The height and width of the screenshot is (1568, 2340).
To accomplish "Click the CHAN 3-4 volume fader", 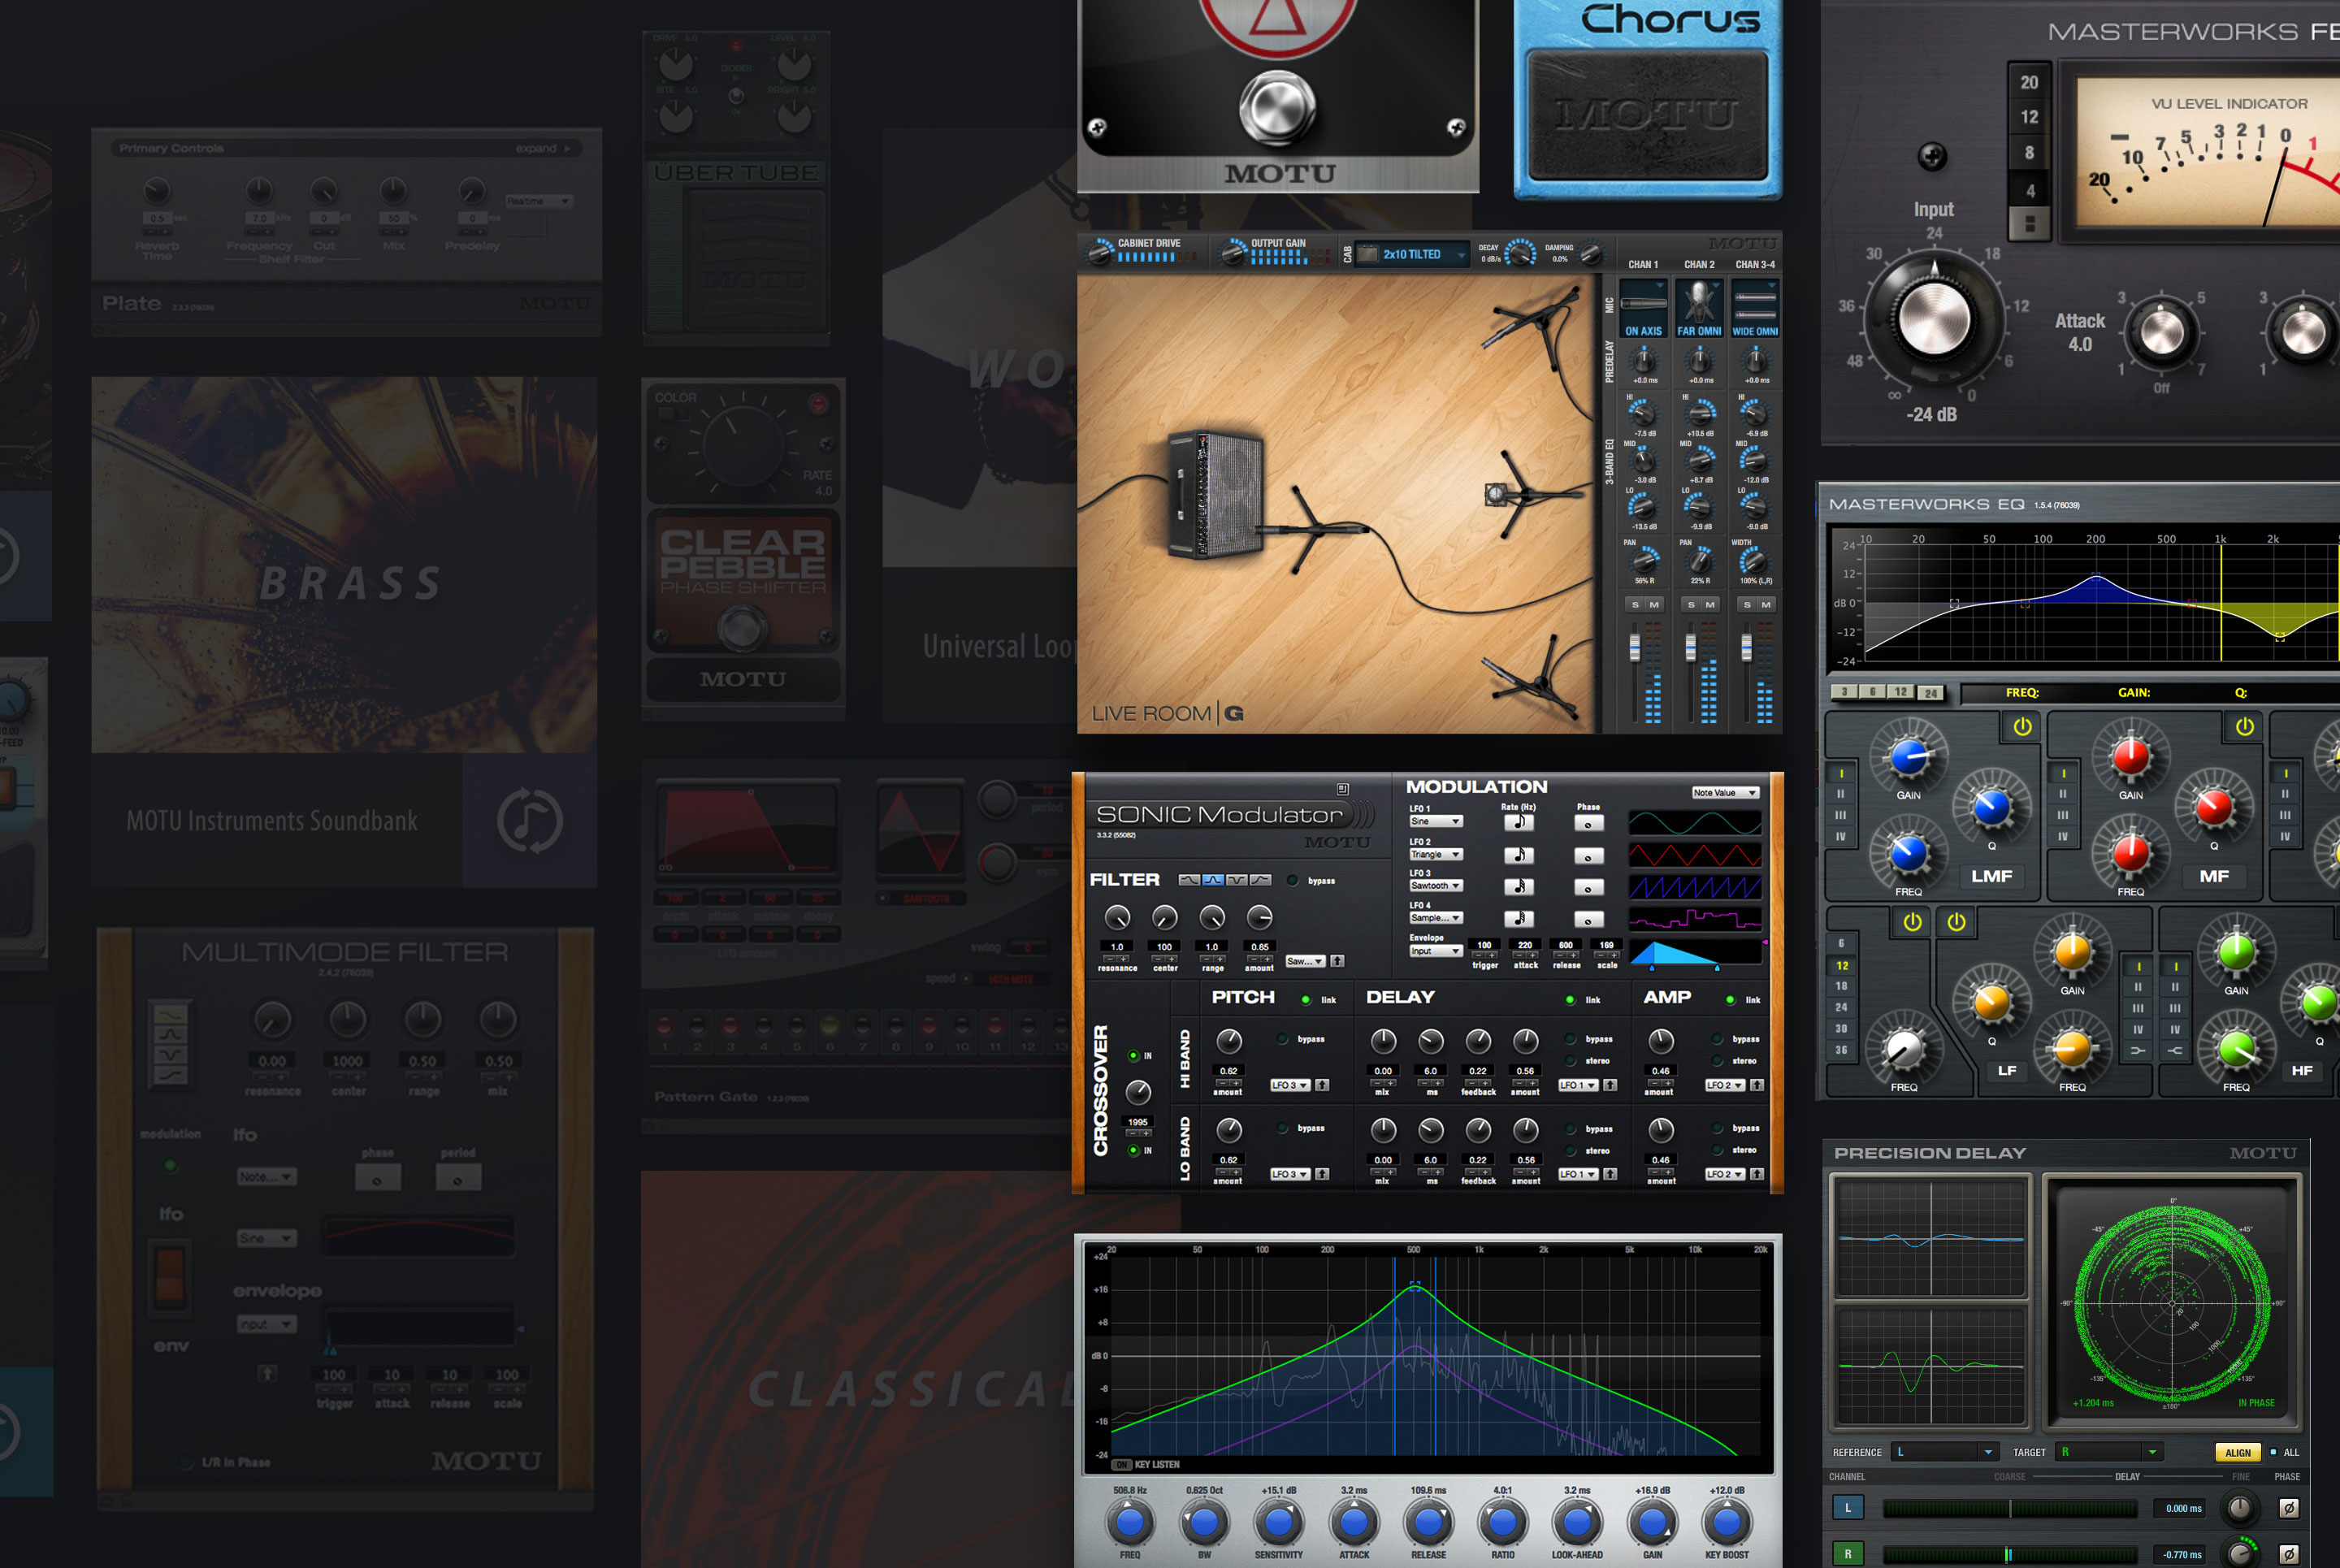I will click(x=1746, y=650).
